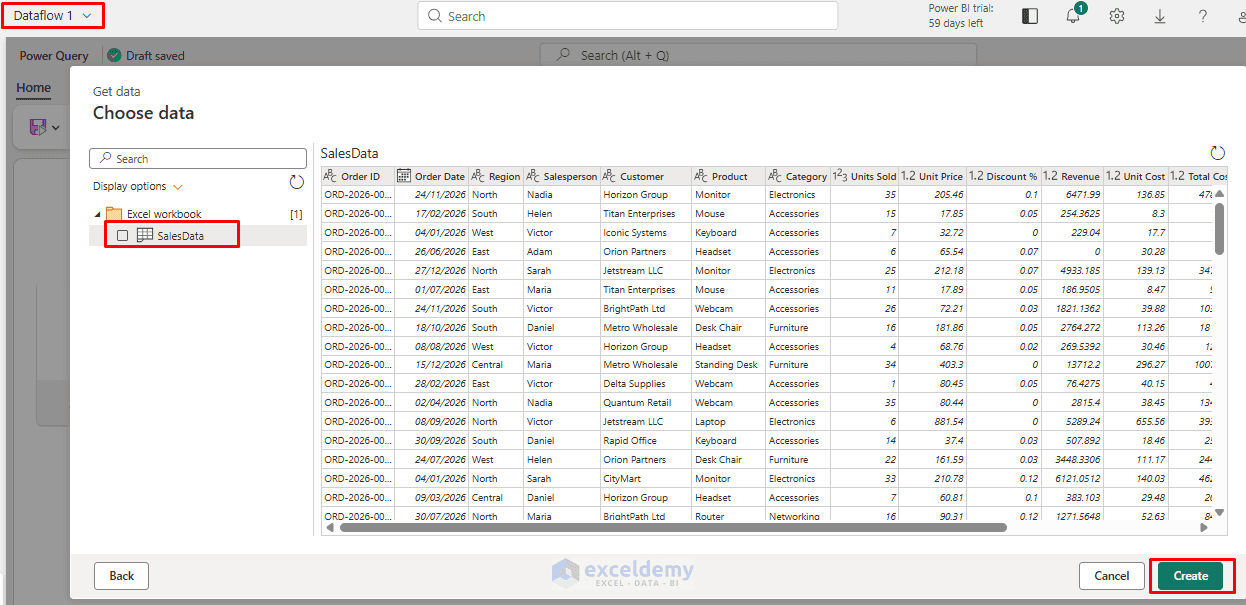The height and width of the screenshot is (605, 1246).
Task: Click the Units Sold column header
Action: click(x=865, y=176)
